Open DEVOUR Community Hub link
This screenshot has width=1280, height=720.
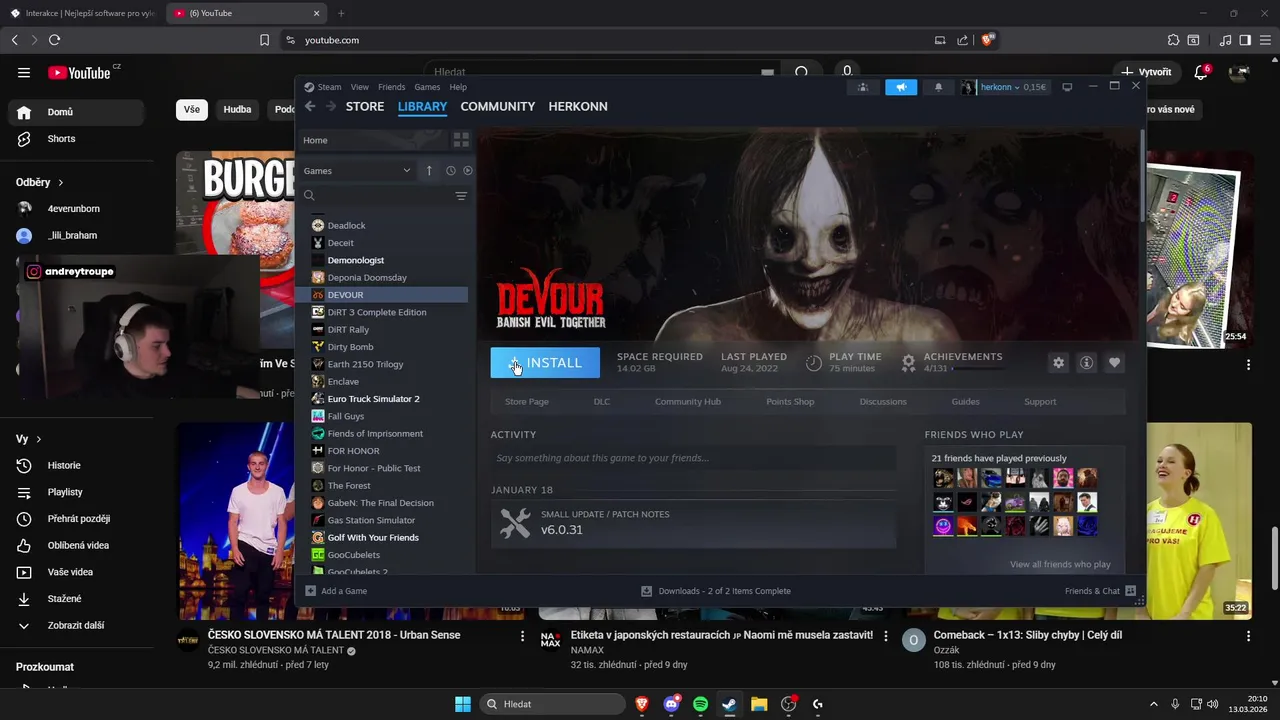688,402
